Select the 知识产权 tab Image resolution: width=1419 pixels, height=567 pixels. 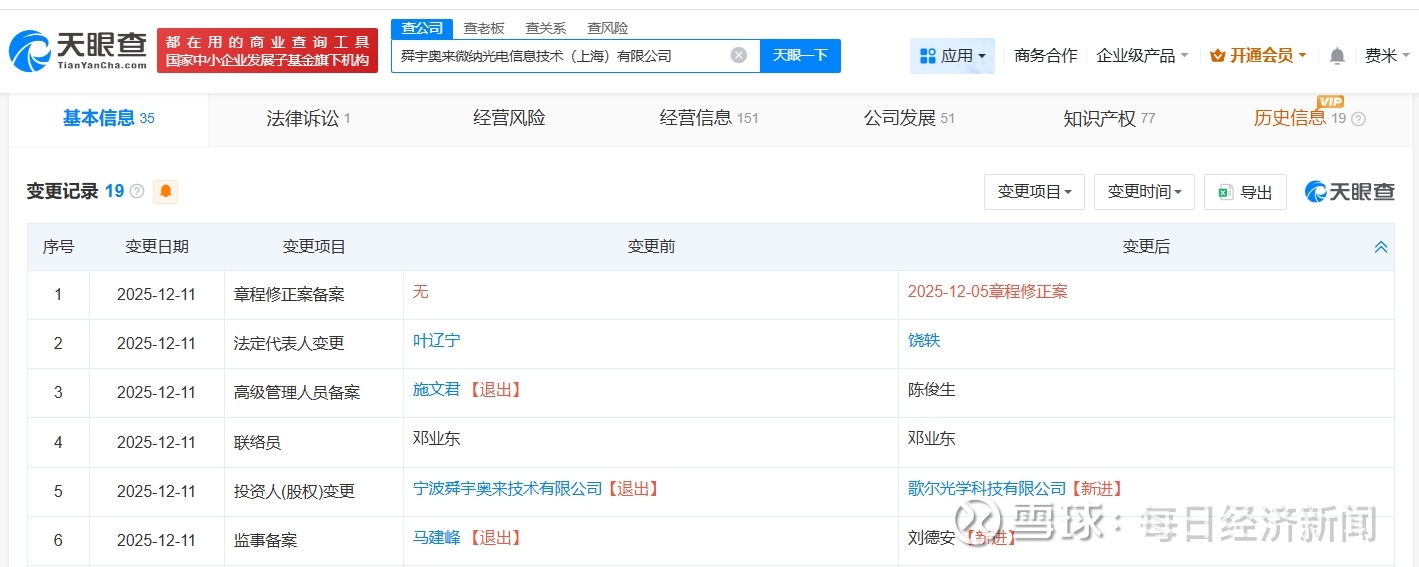[1109, 118]
